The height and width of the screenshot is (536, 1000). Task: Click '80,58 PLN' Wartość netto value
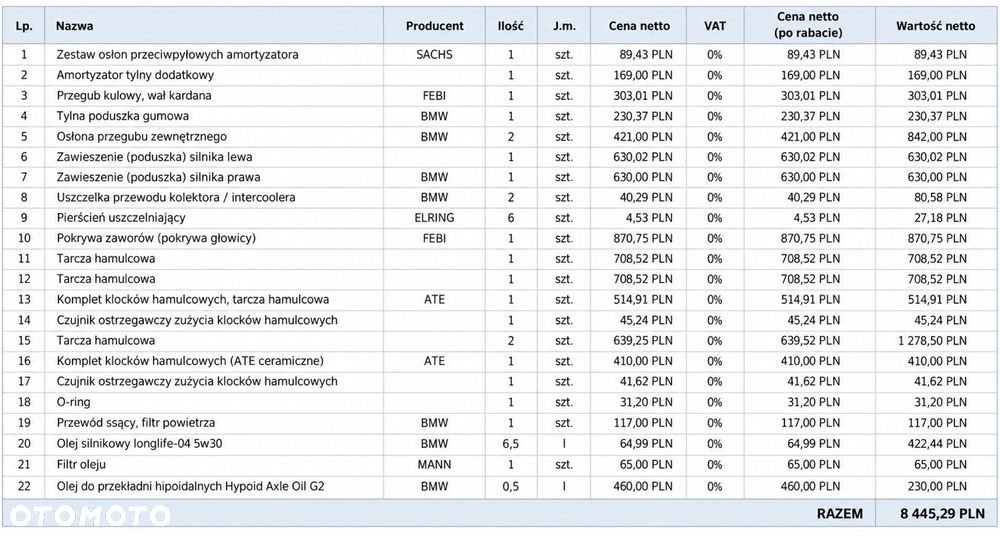click(x=941, y=198)
